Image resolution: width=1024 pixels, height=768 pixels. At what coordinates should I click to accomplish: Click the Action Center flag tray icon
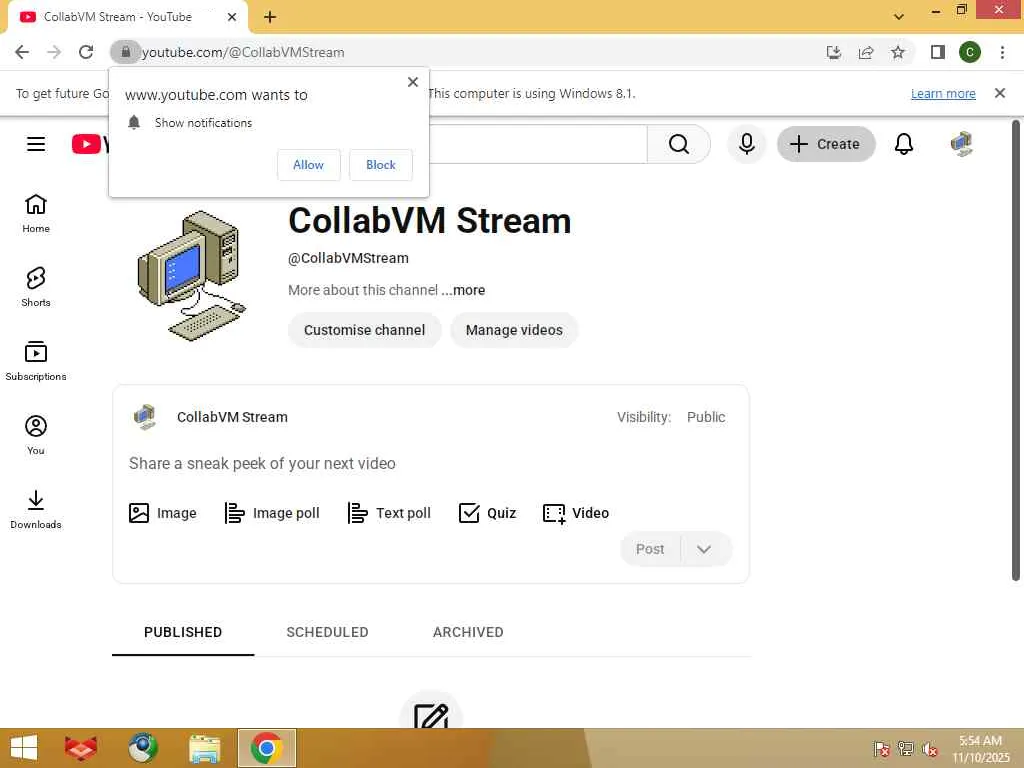tap(881, 749)
